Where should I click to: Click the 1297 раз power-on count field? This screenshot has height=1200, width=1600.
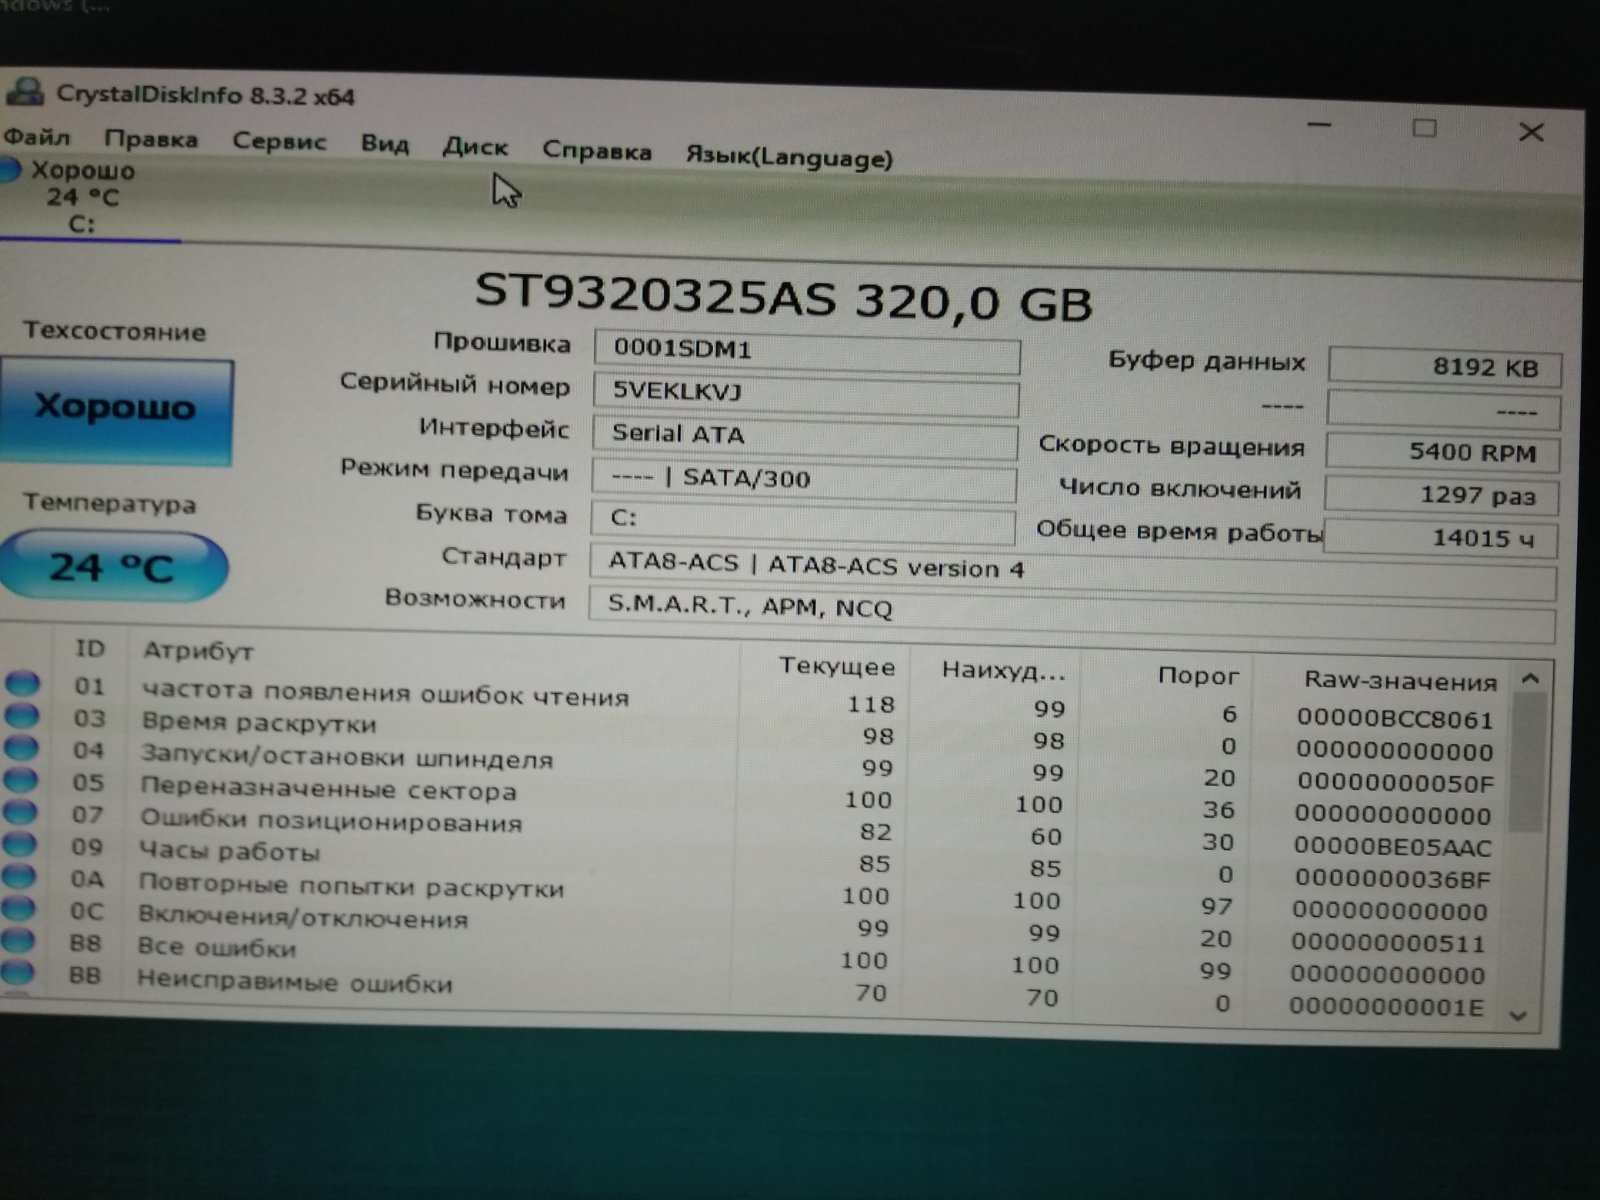coord(1441,495)
